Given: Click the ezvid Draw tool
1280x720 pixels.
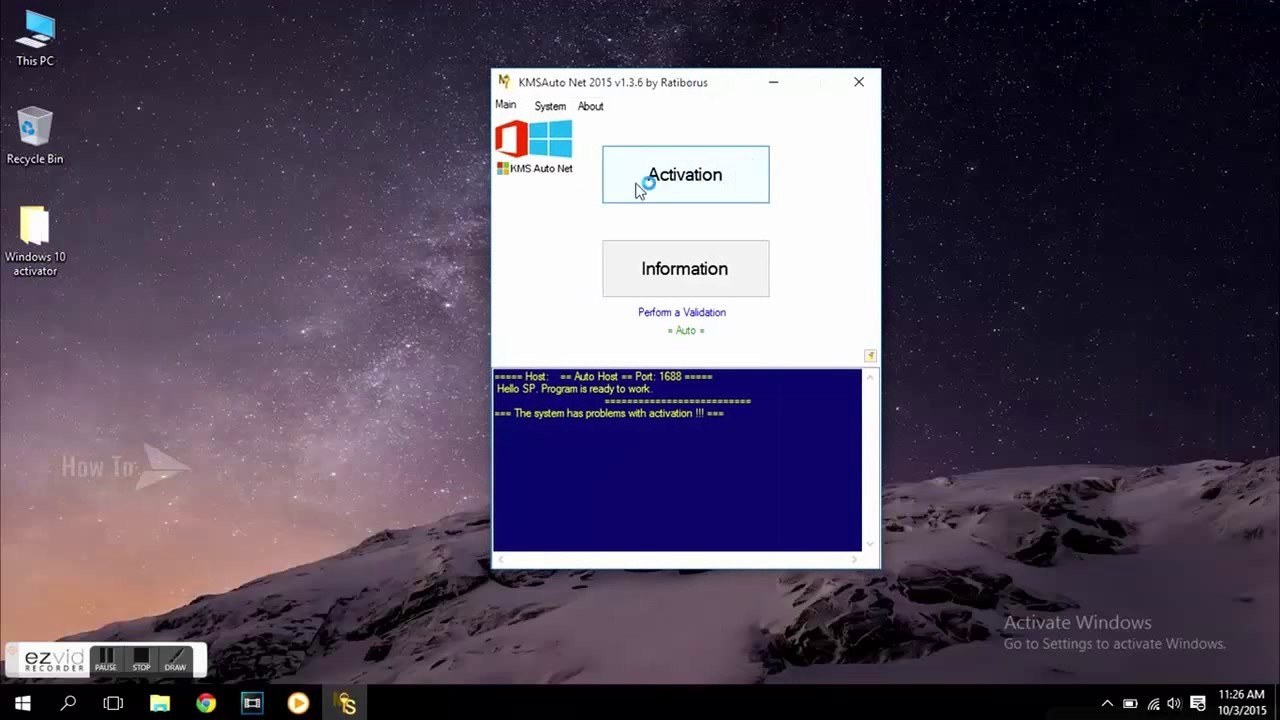Looking at the screenshot, I should (x=175, y=660).
